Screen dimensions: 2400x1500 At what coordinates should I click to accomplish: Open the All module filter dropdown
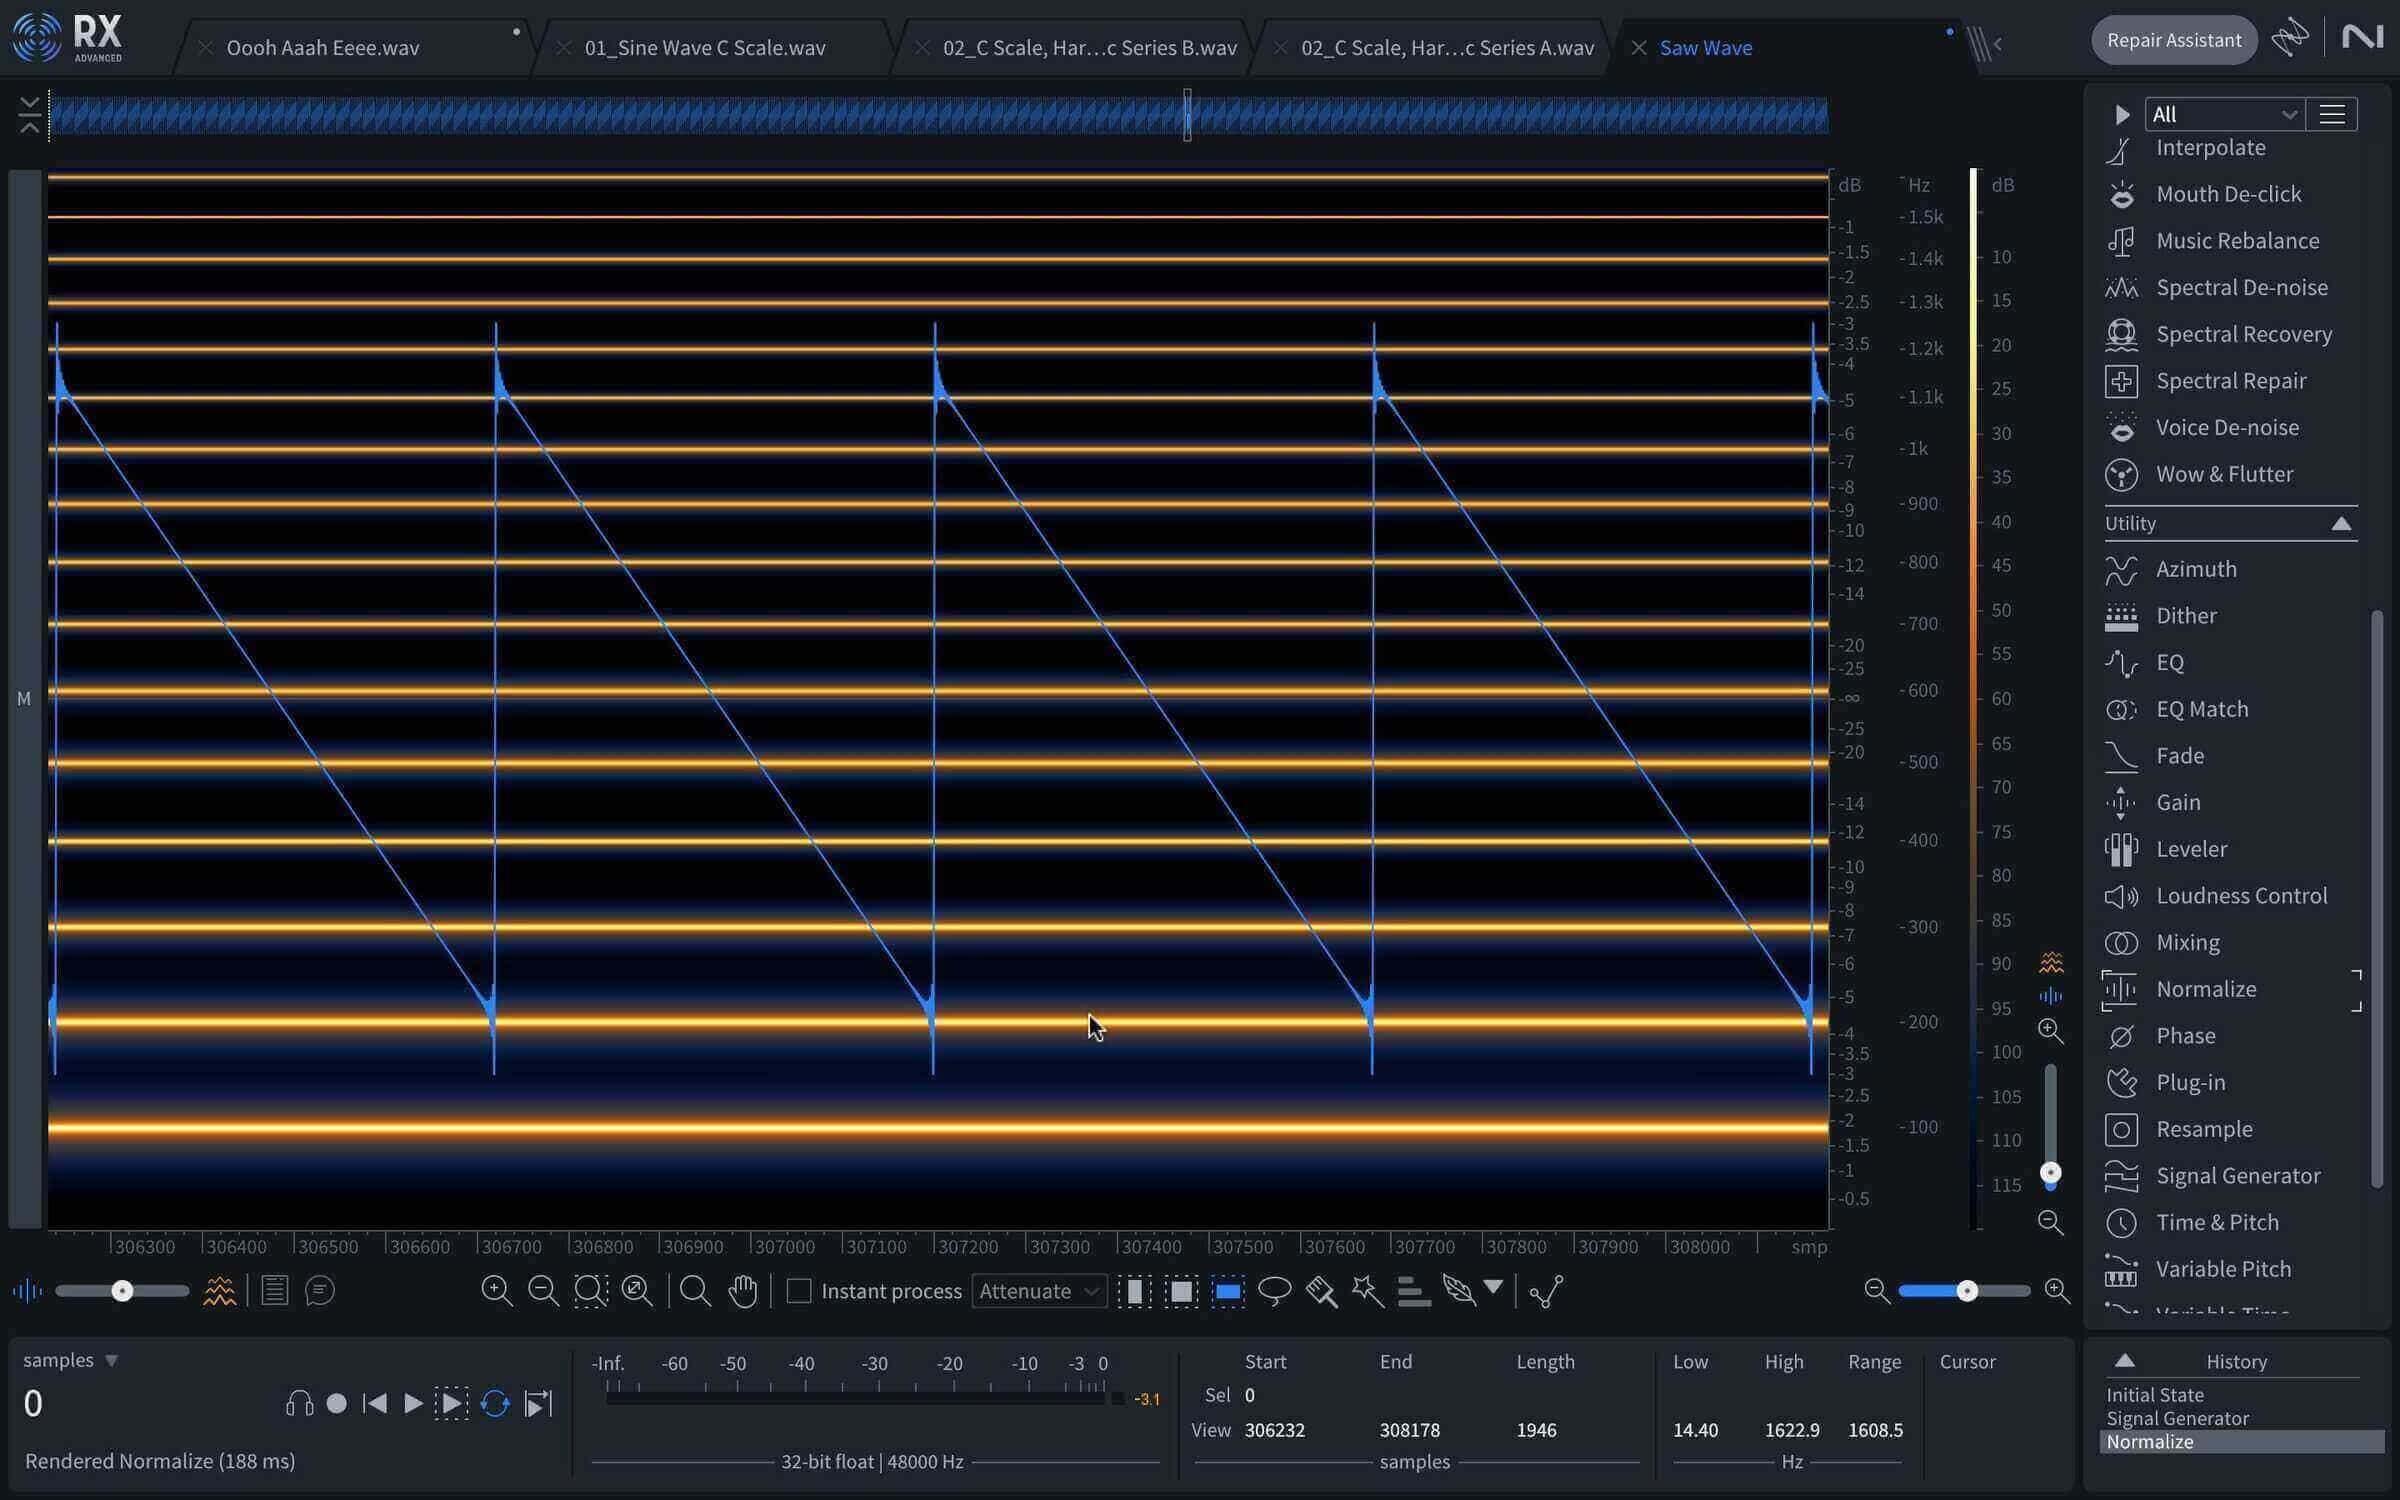(2224, 115)
